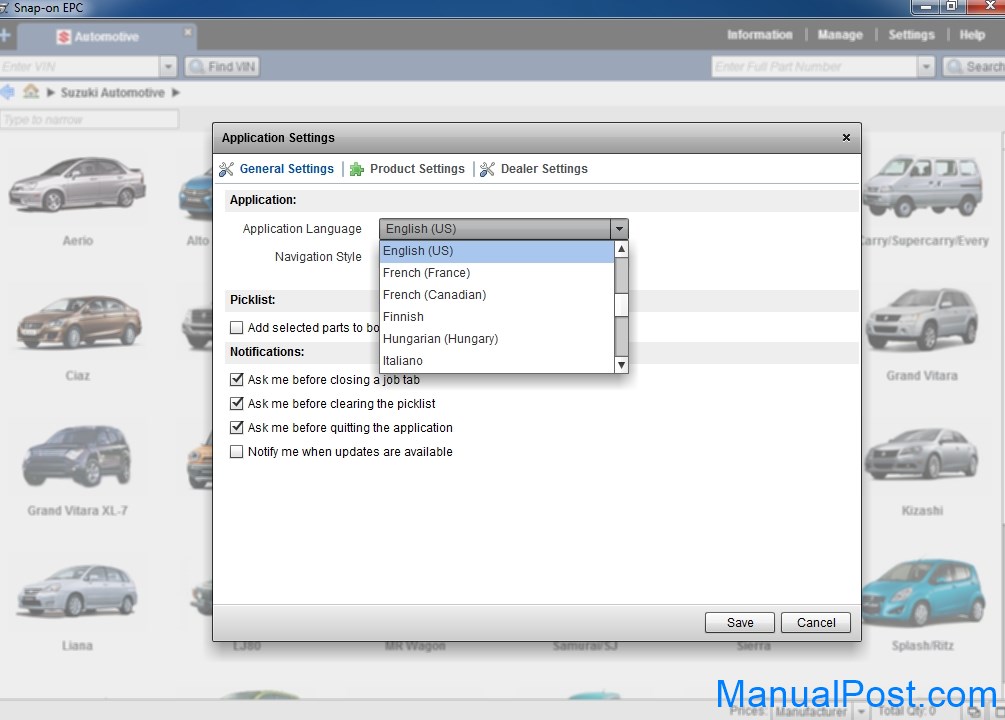Click the Cancel button
This screenshot has width=1005, height=720.
(816, 623)
